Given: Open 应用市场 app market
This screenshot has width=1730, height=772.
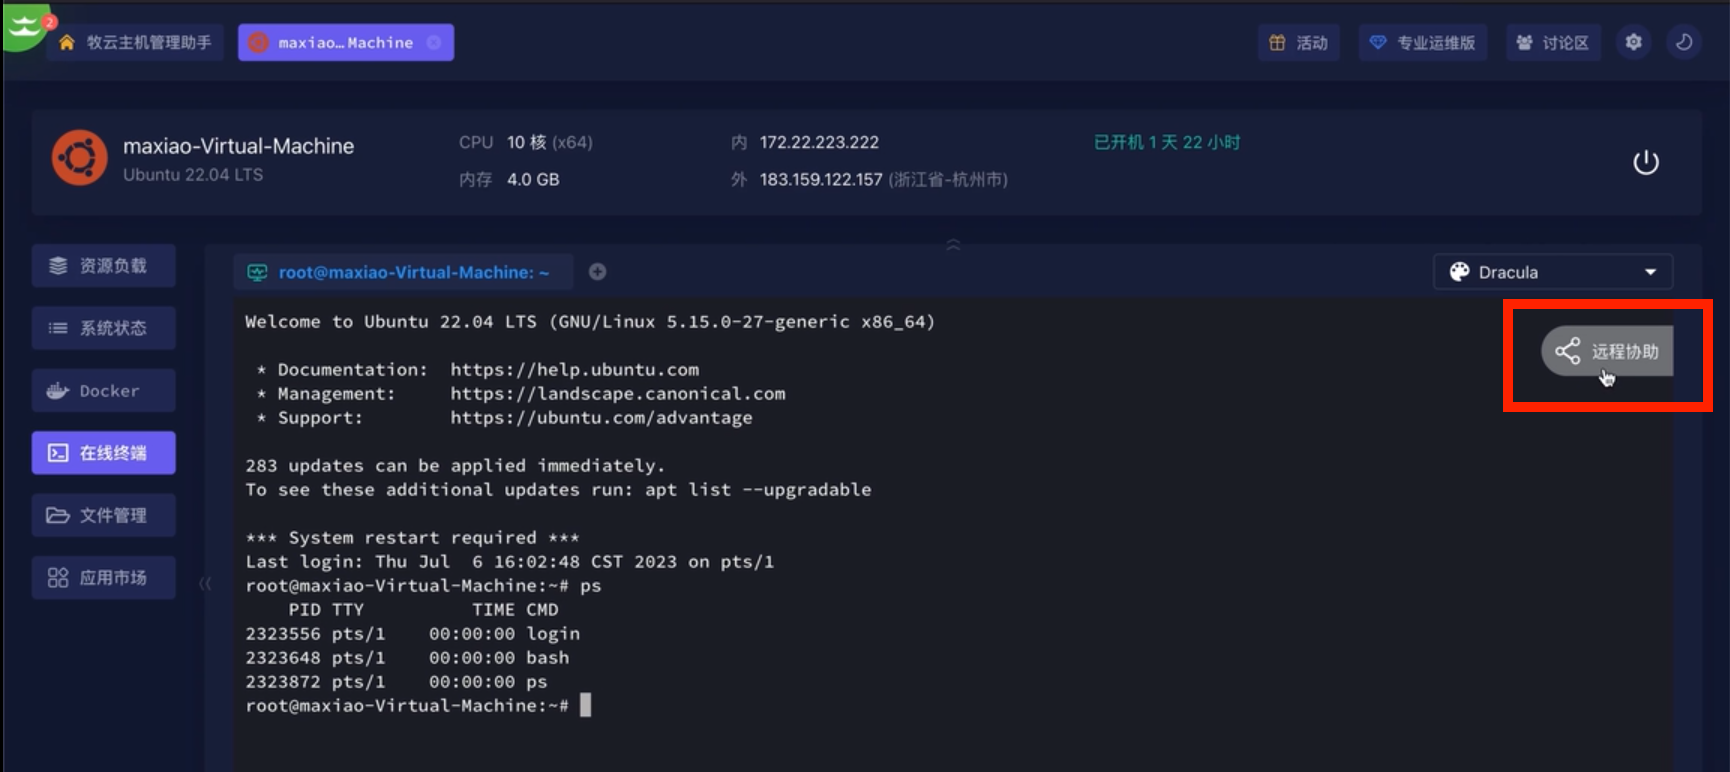Looking at the screenshot, I should (x=103, y=578).
